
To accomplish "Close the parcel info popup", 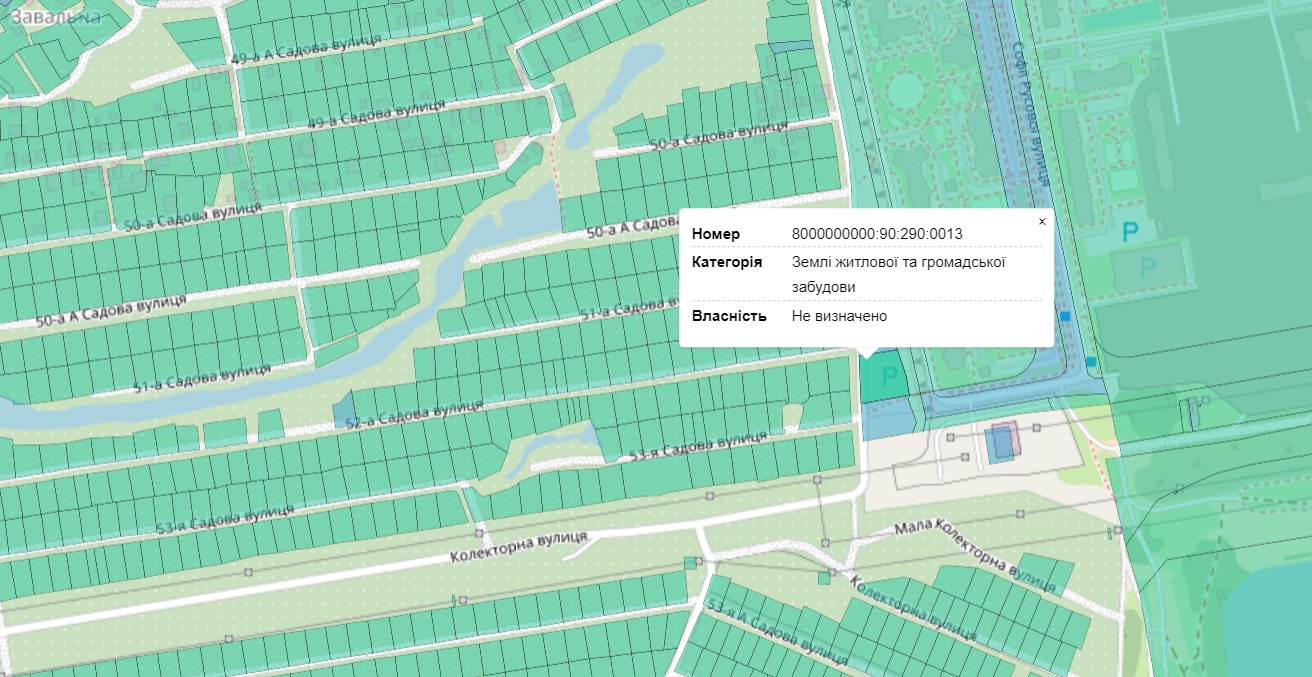I will (1042, 222).
